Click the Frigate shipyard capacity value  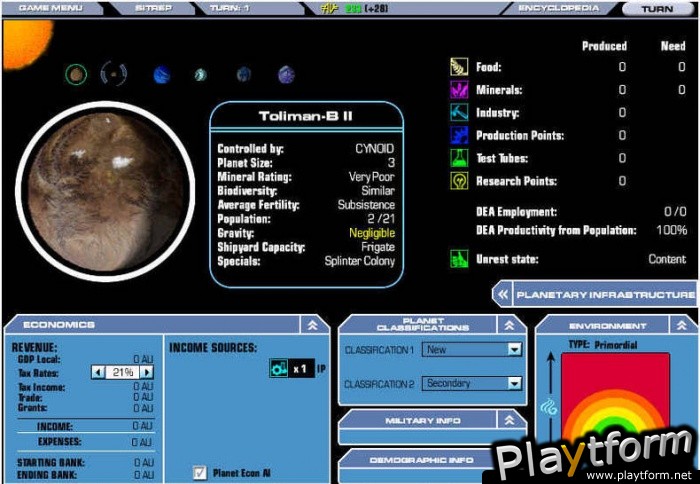click(378, 247)
